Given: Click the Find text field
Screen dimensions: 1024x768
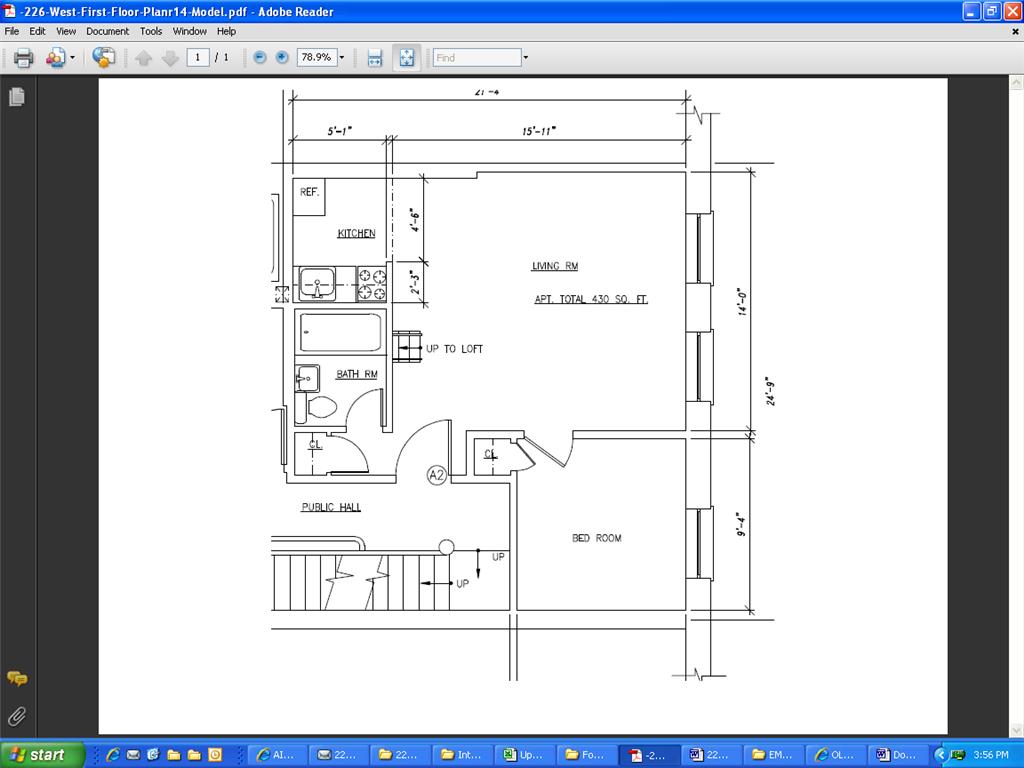Looking at the screenshot, I should [477, 58].
